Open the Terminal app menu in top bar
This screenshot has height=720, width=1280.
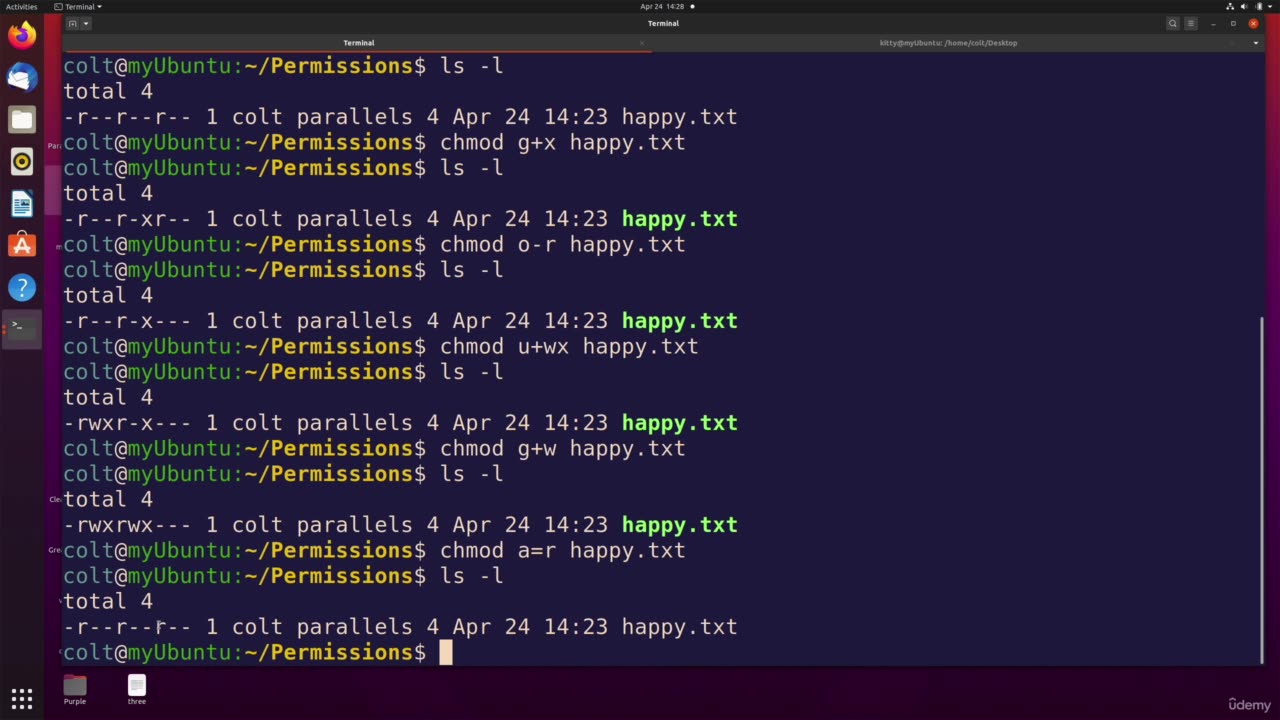pos(78,6)
